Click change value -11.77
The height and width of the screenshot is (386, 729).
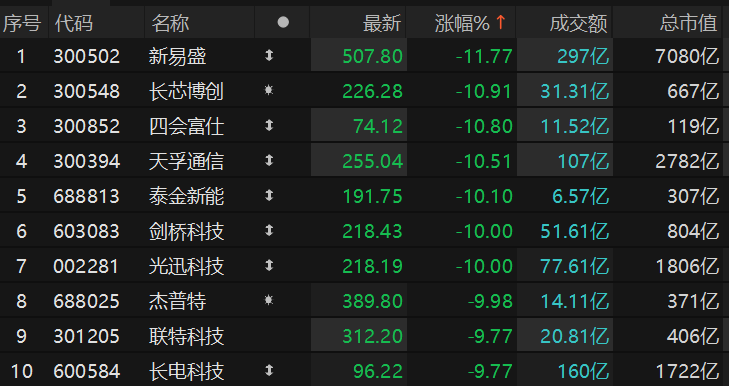(x=484, y=56)
